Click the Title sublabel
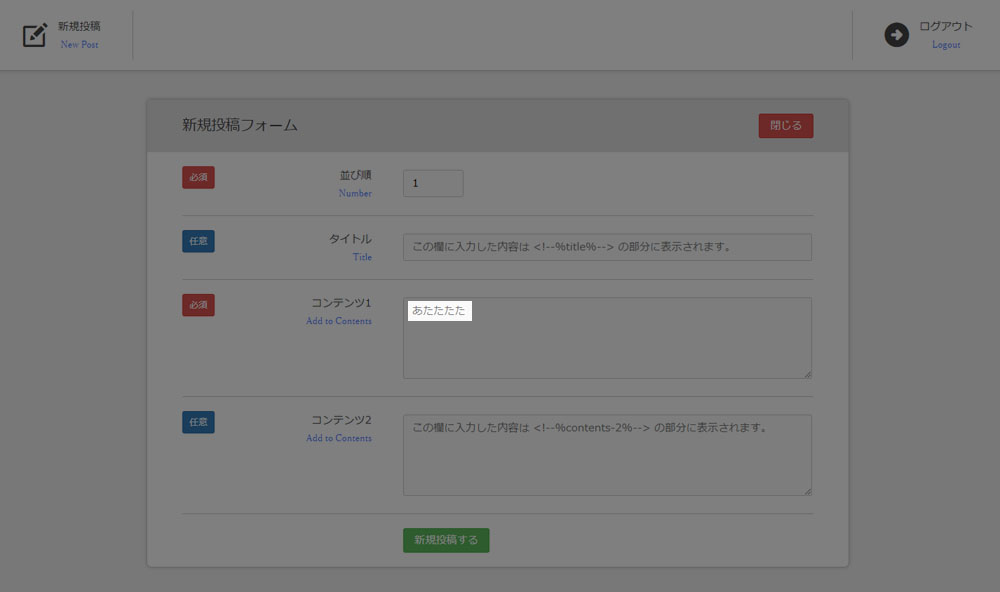The width and height of the screenshot is (1000, 592). coord(362,257)
